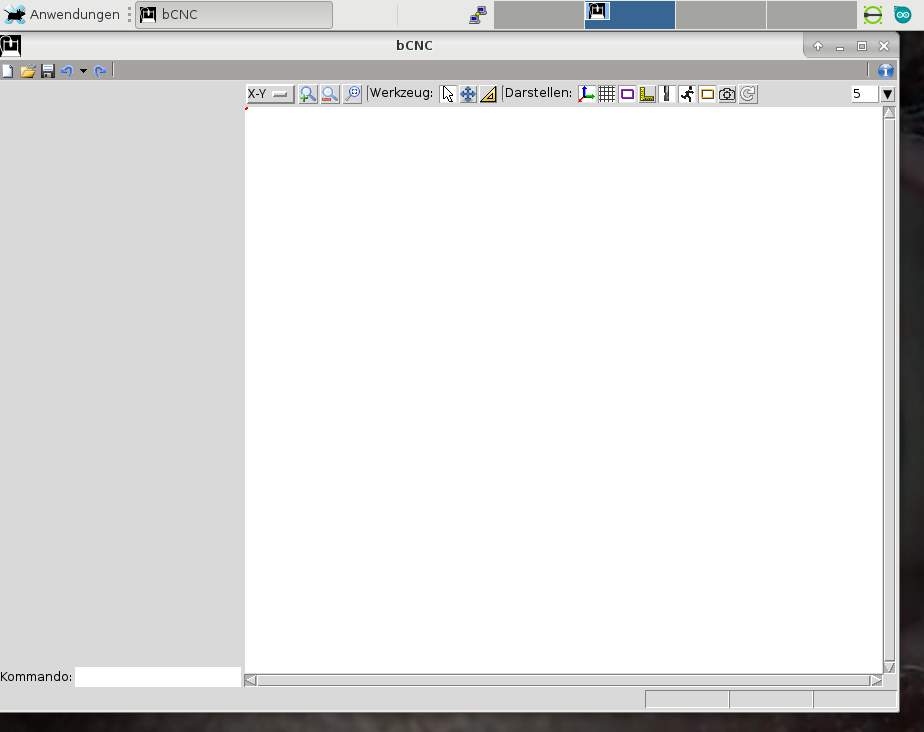The width and height of the screenshot is (924, 732).
Task: Toggle rapid motion display (running figure)
Action: [687, 94]
